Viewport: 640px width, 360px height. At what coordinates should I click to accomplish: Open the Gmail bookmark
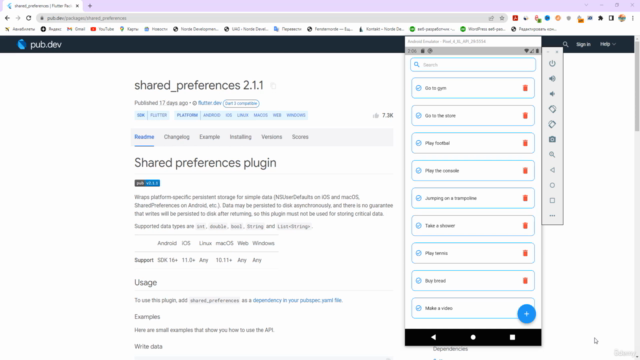[x=76, y=29]
